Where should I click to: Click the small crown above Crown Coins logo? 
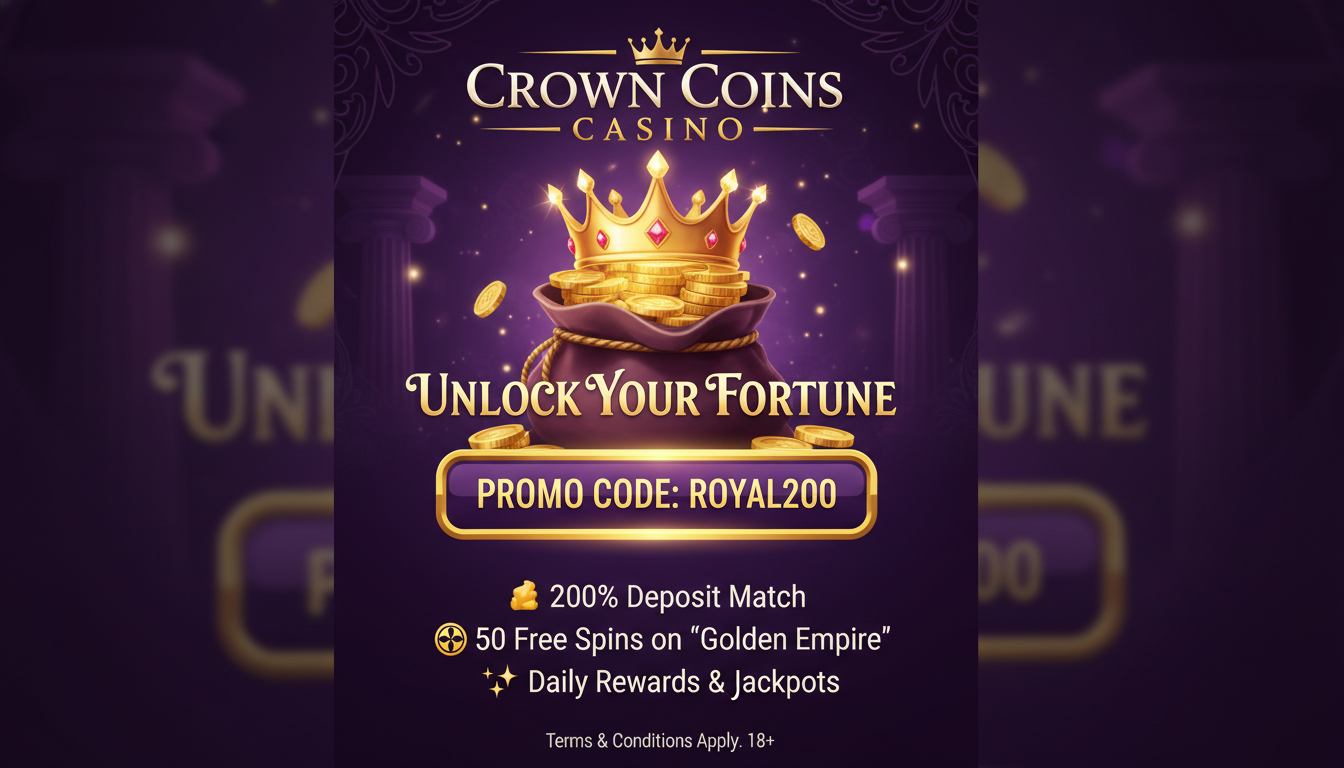click(658, 45)
